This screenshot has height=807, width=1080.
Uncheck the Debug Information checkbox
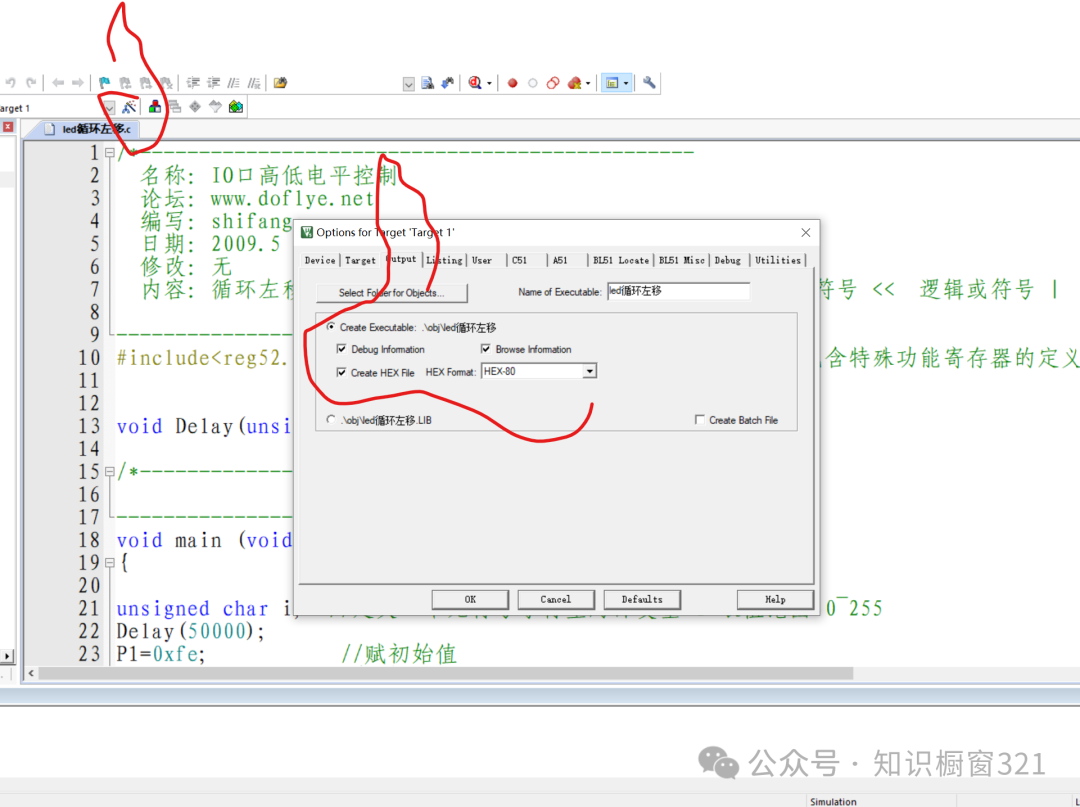pos(342,348)
